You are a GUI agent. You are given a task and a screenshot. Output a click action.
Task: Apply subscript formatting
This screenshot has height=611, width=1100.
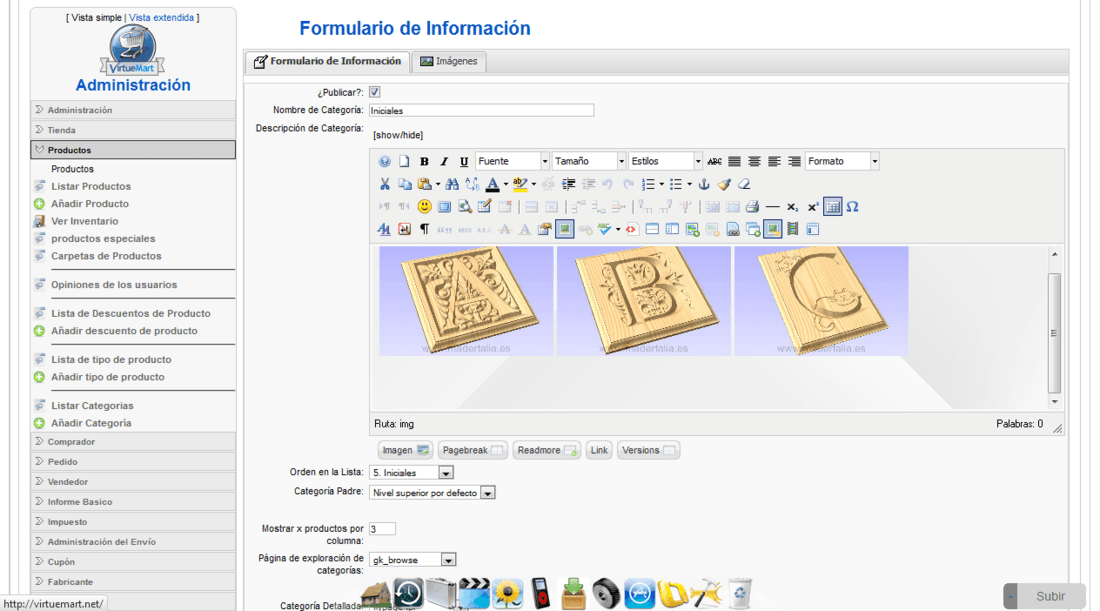pos(792,206)
